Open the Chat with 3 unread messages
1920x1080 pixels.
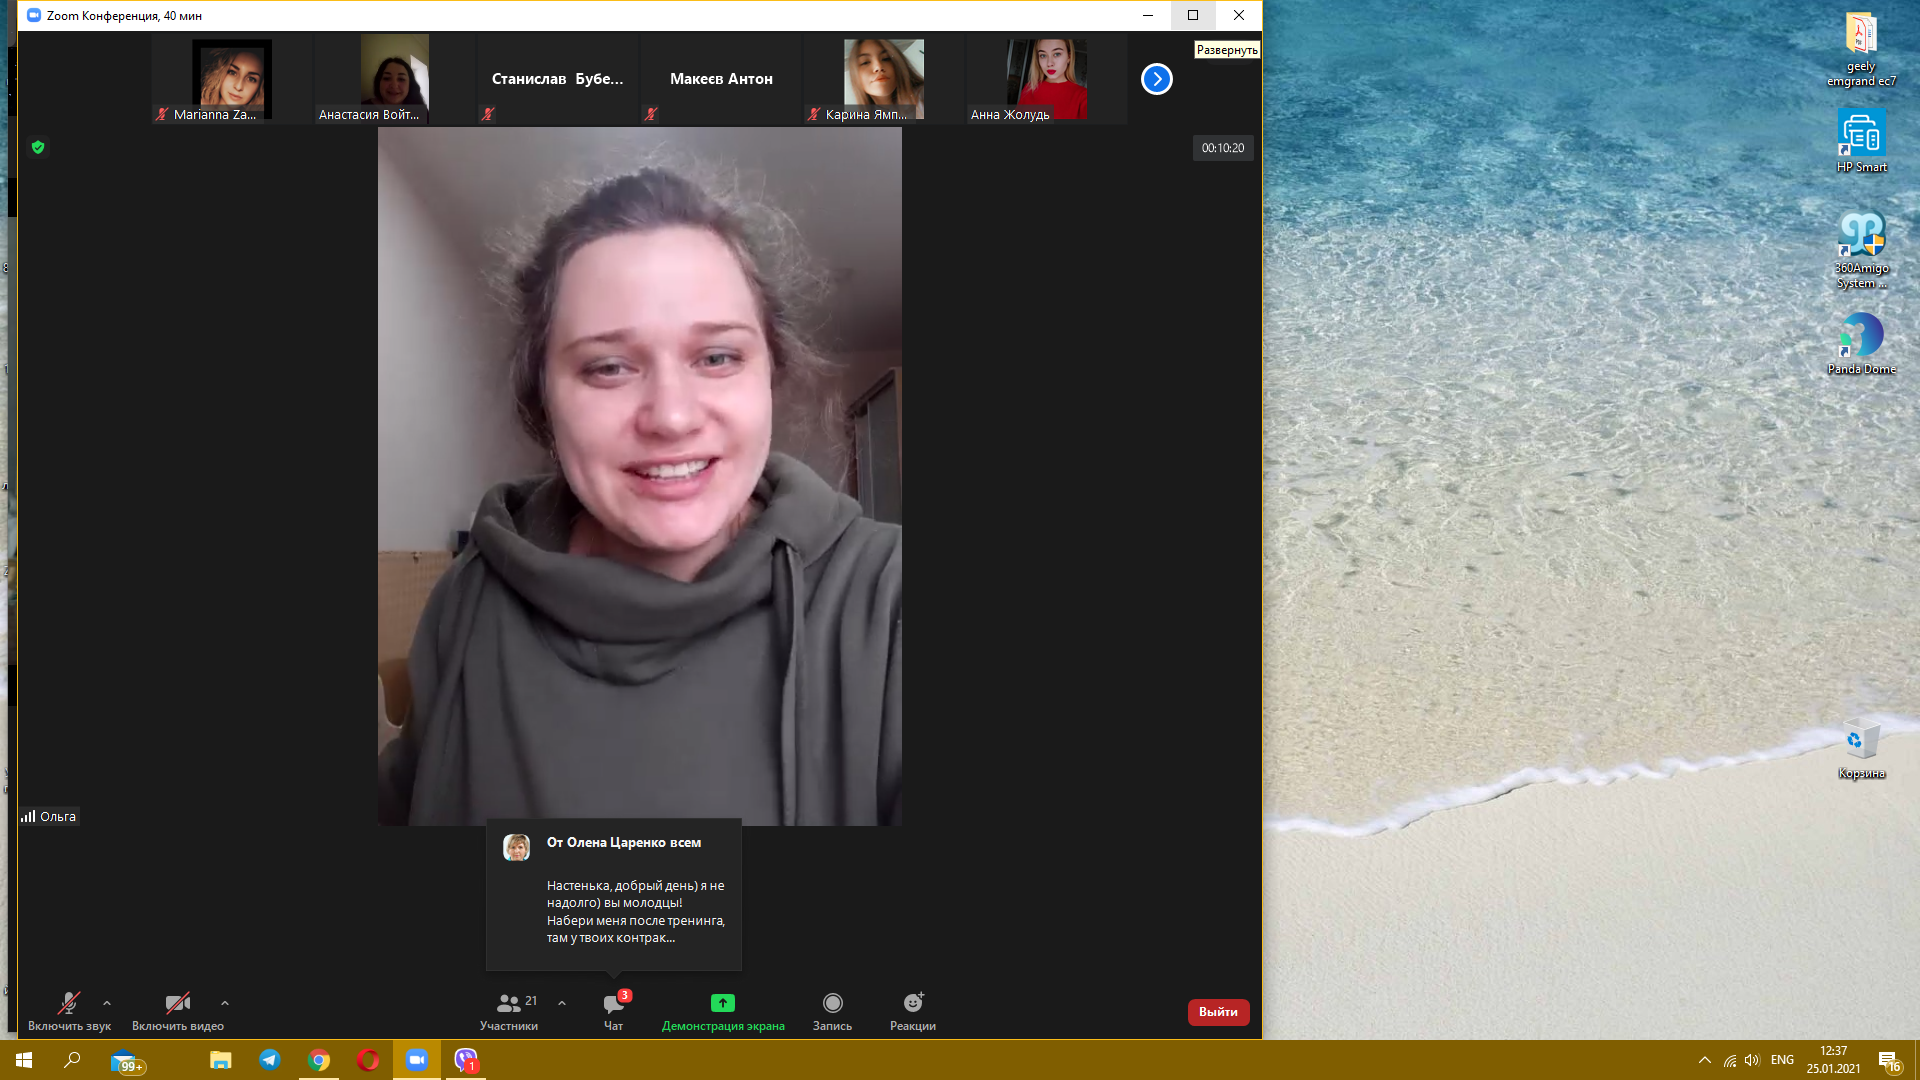(x=613, y=1004)
